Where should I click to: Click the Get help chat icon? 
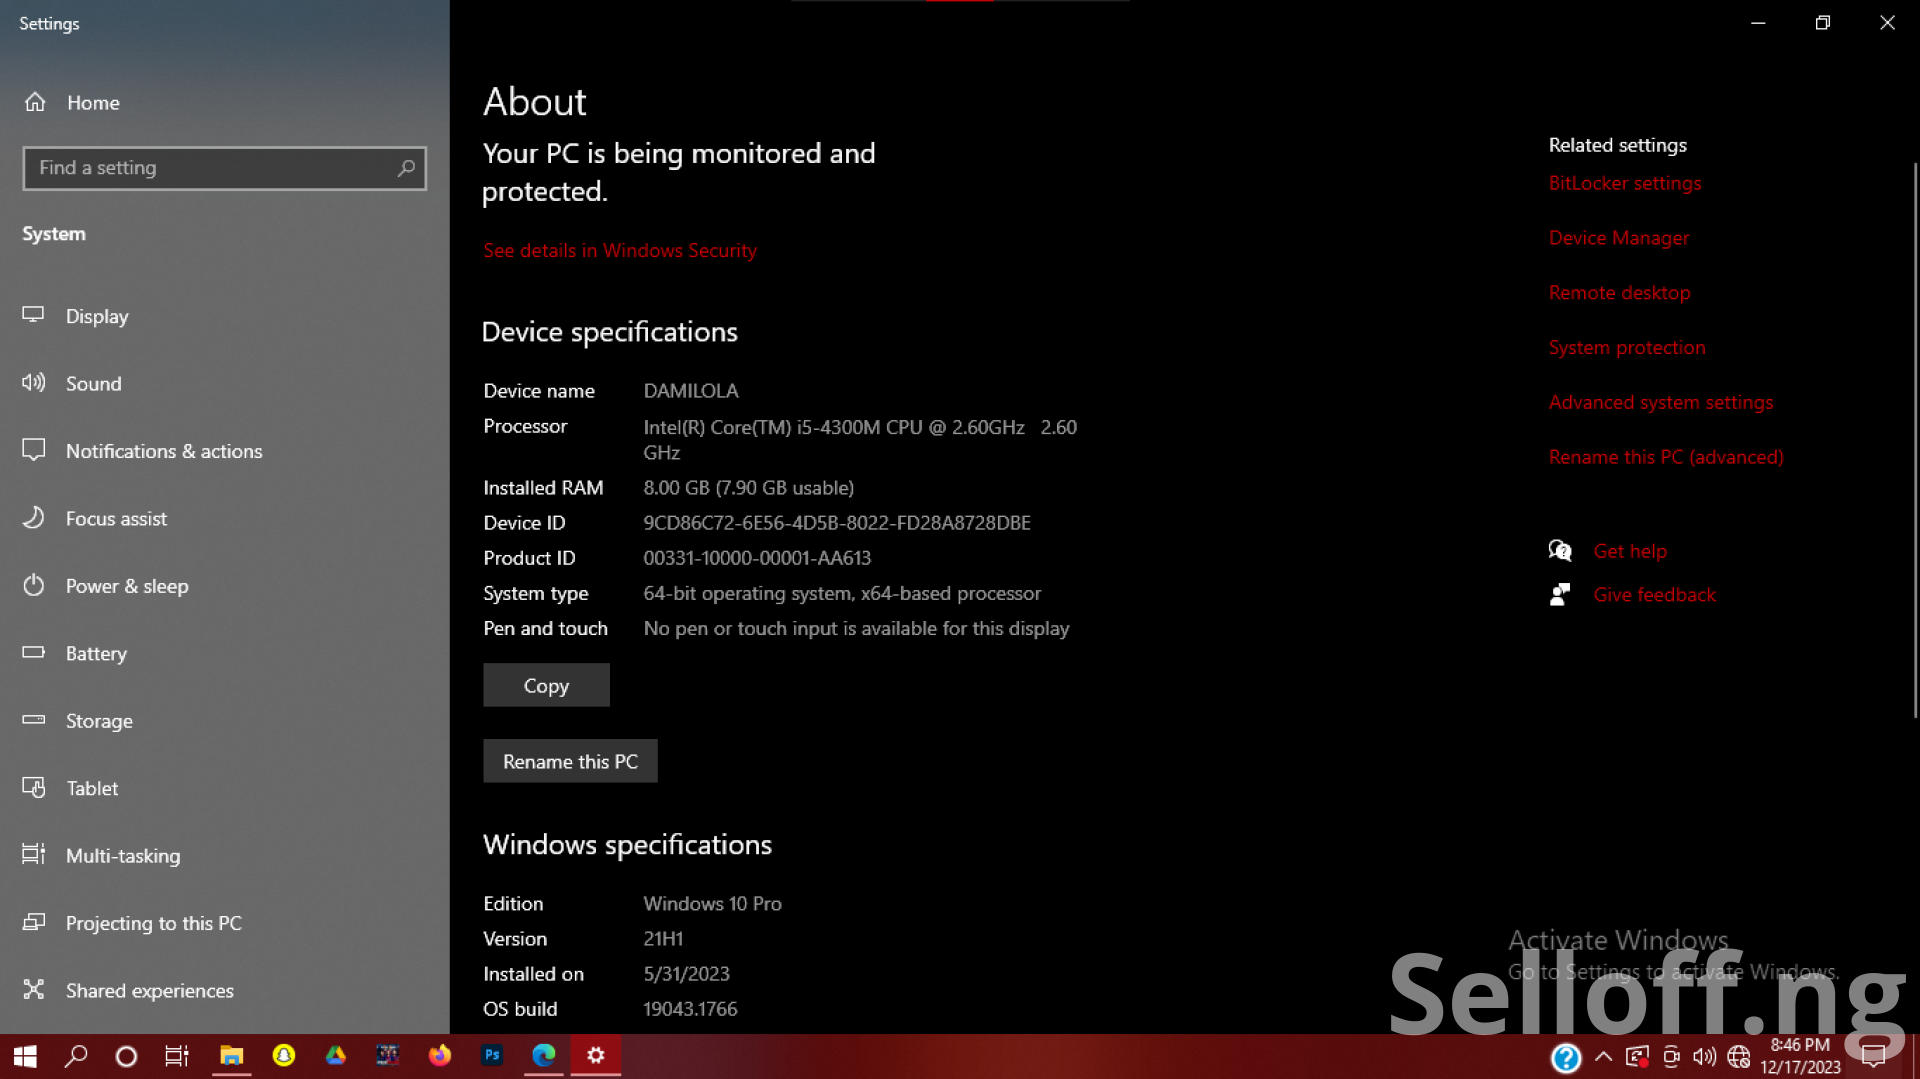(x=1560, y=550)
